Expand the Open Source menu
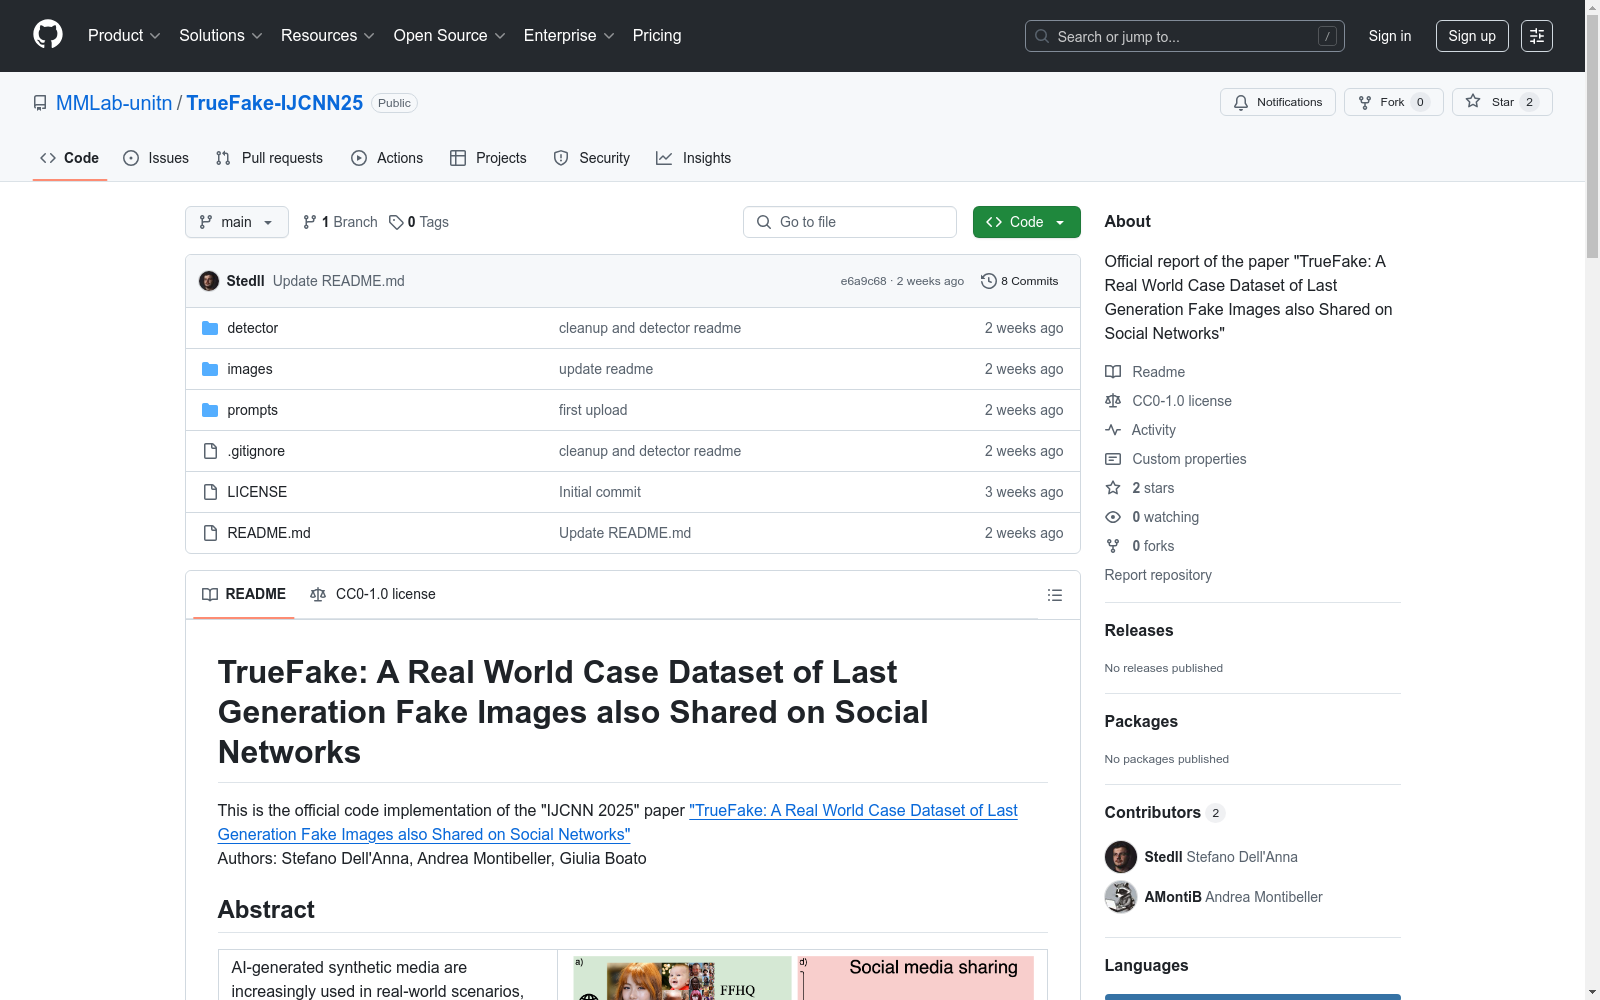 450,36
